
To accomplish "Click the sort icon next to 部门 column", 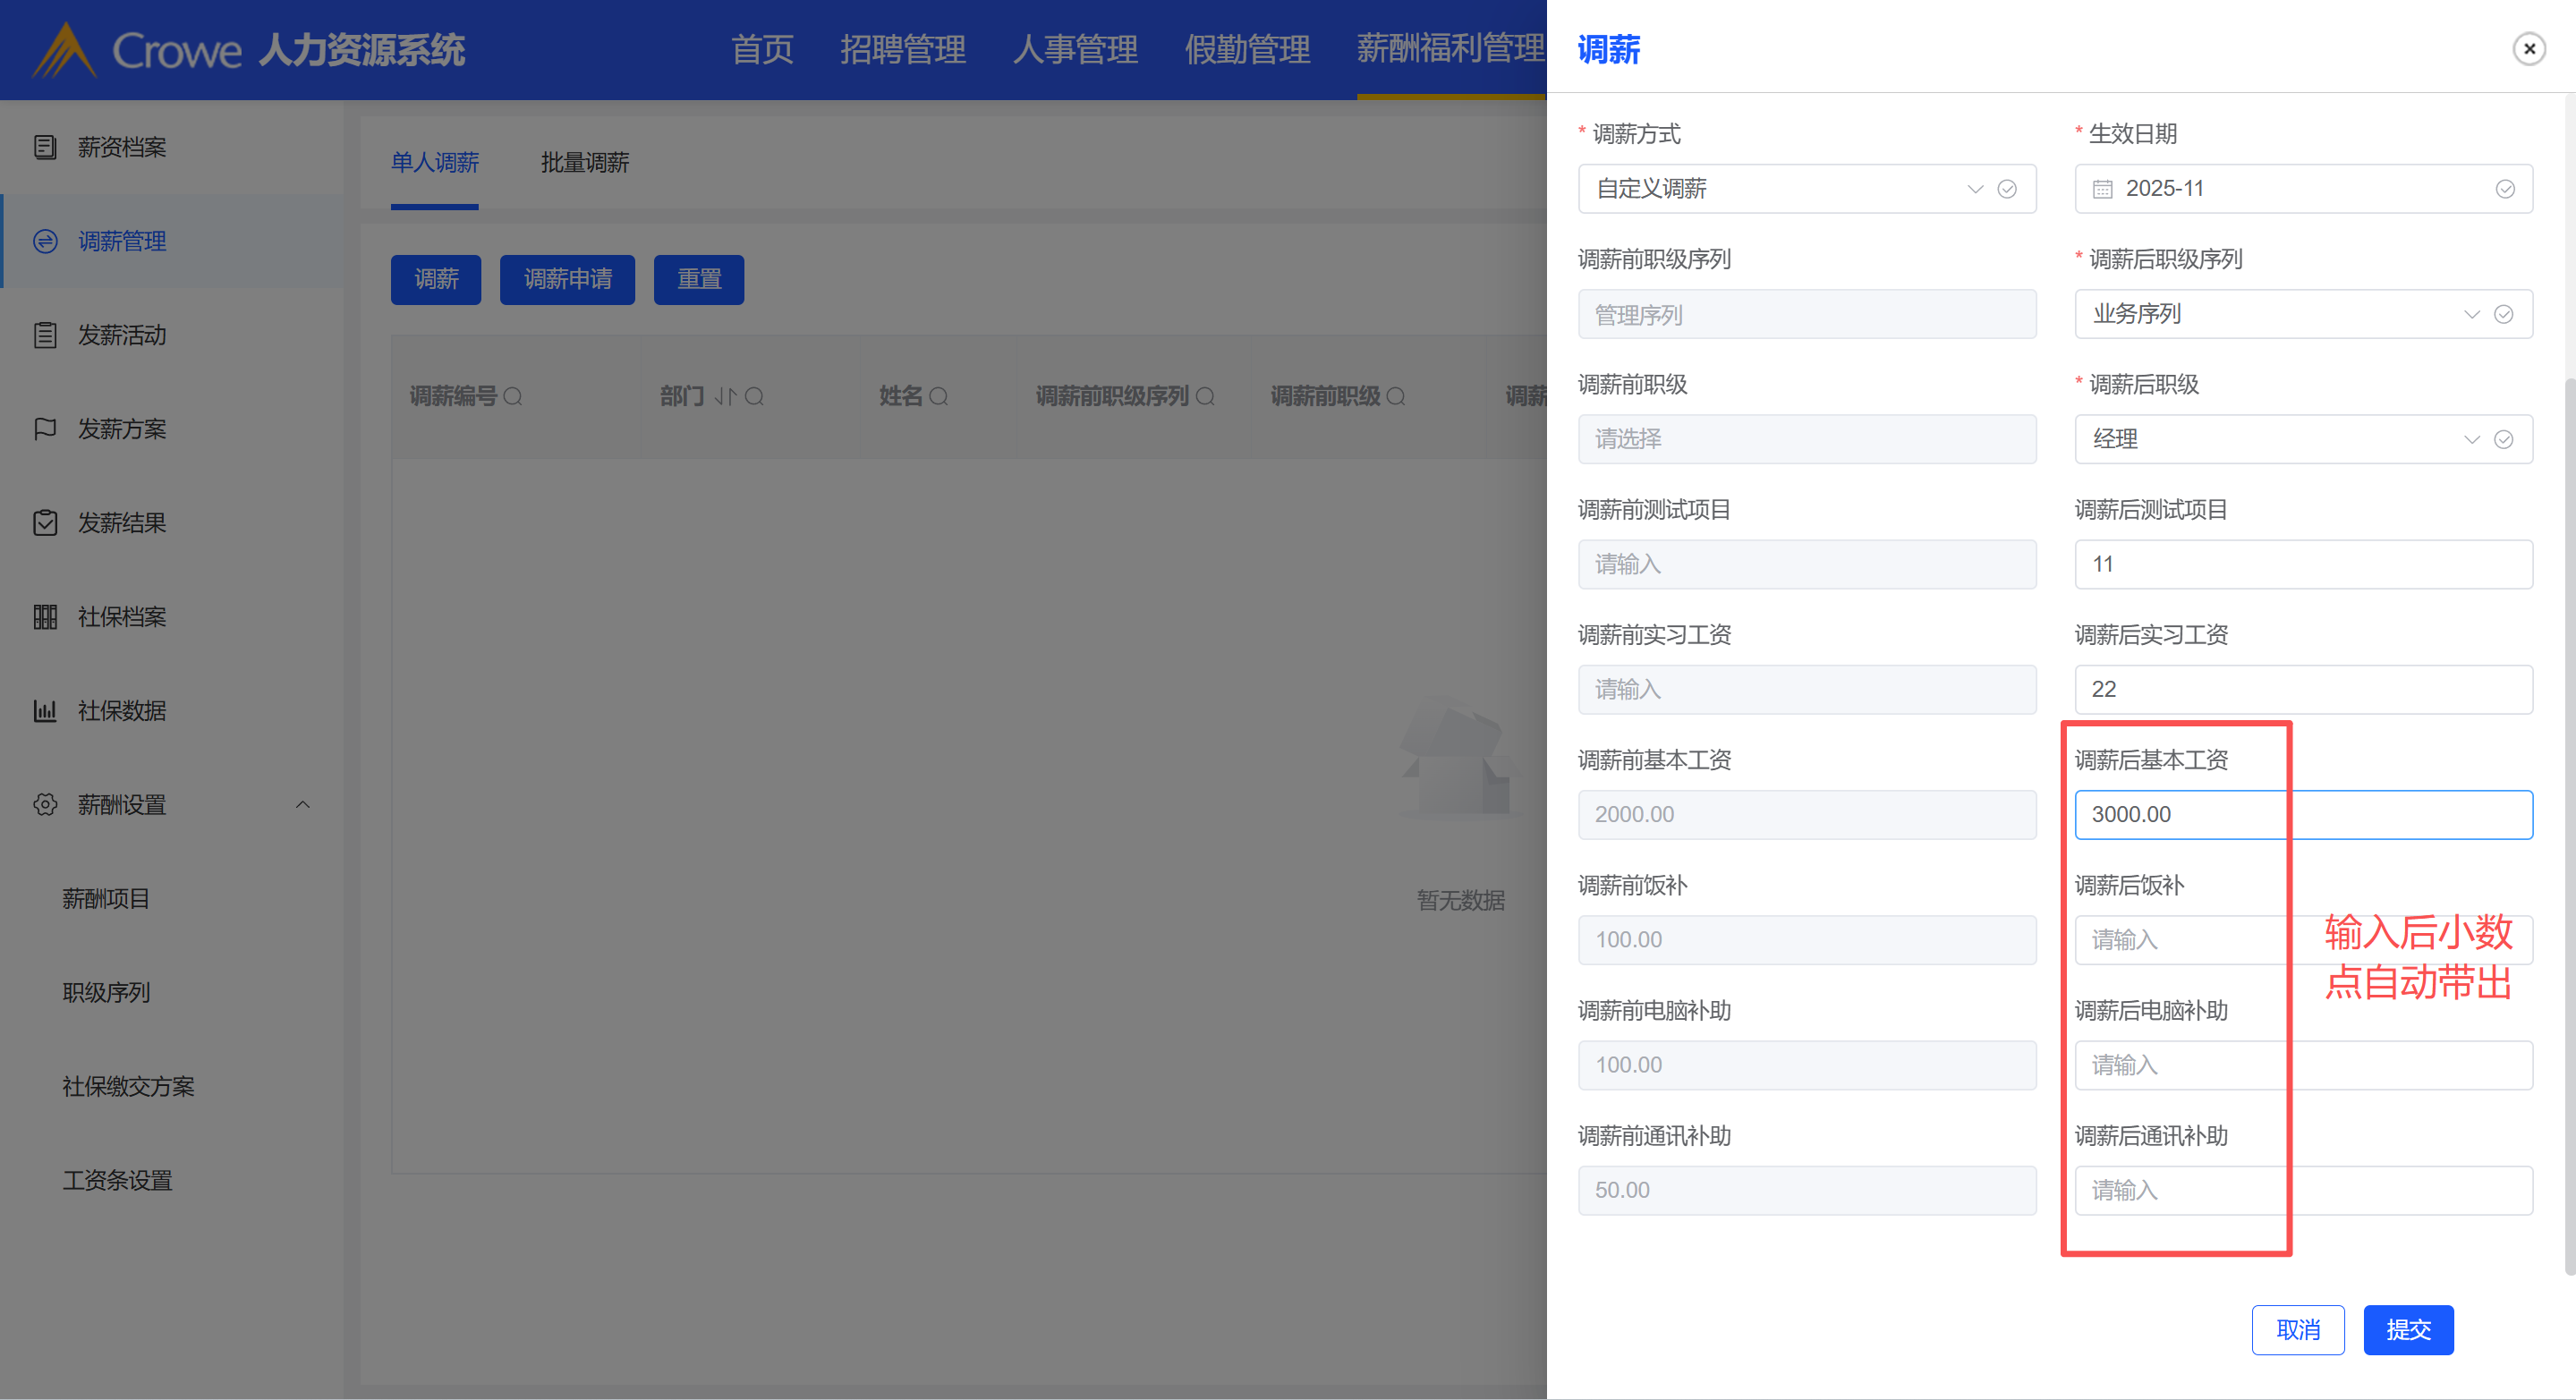I will click(x=725, y=397).
